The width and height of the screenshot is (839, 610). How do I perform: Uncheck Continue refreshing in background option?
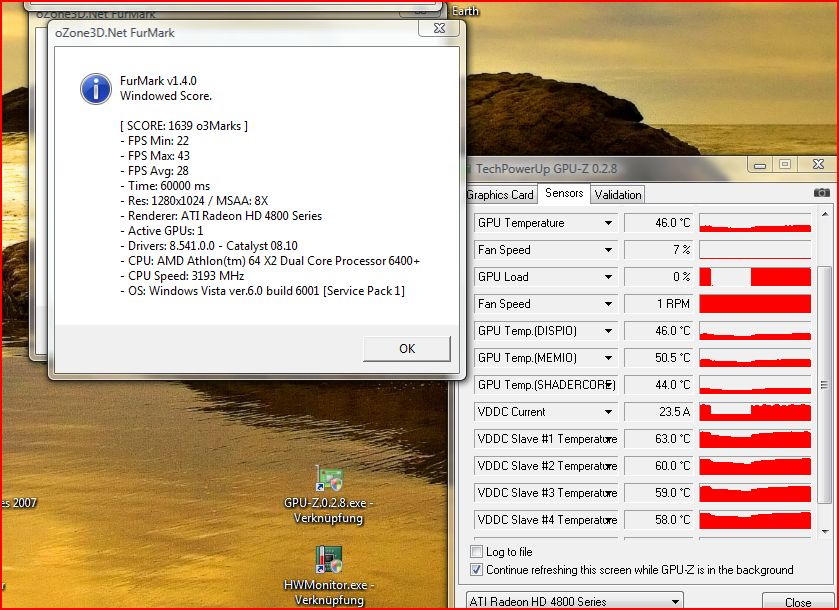pos(476,570)
